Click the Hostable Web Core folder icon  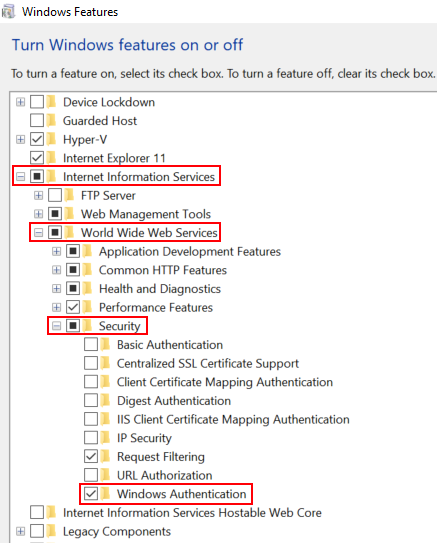pos(52,513)
